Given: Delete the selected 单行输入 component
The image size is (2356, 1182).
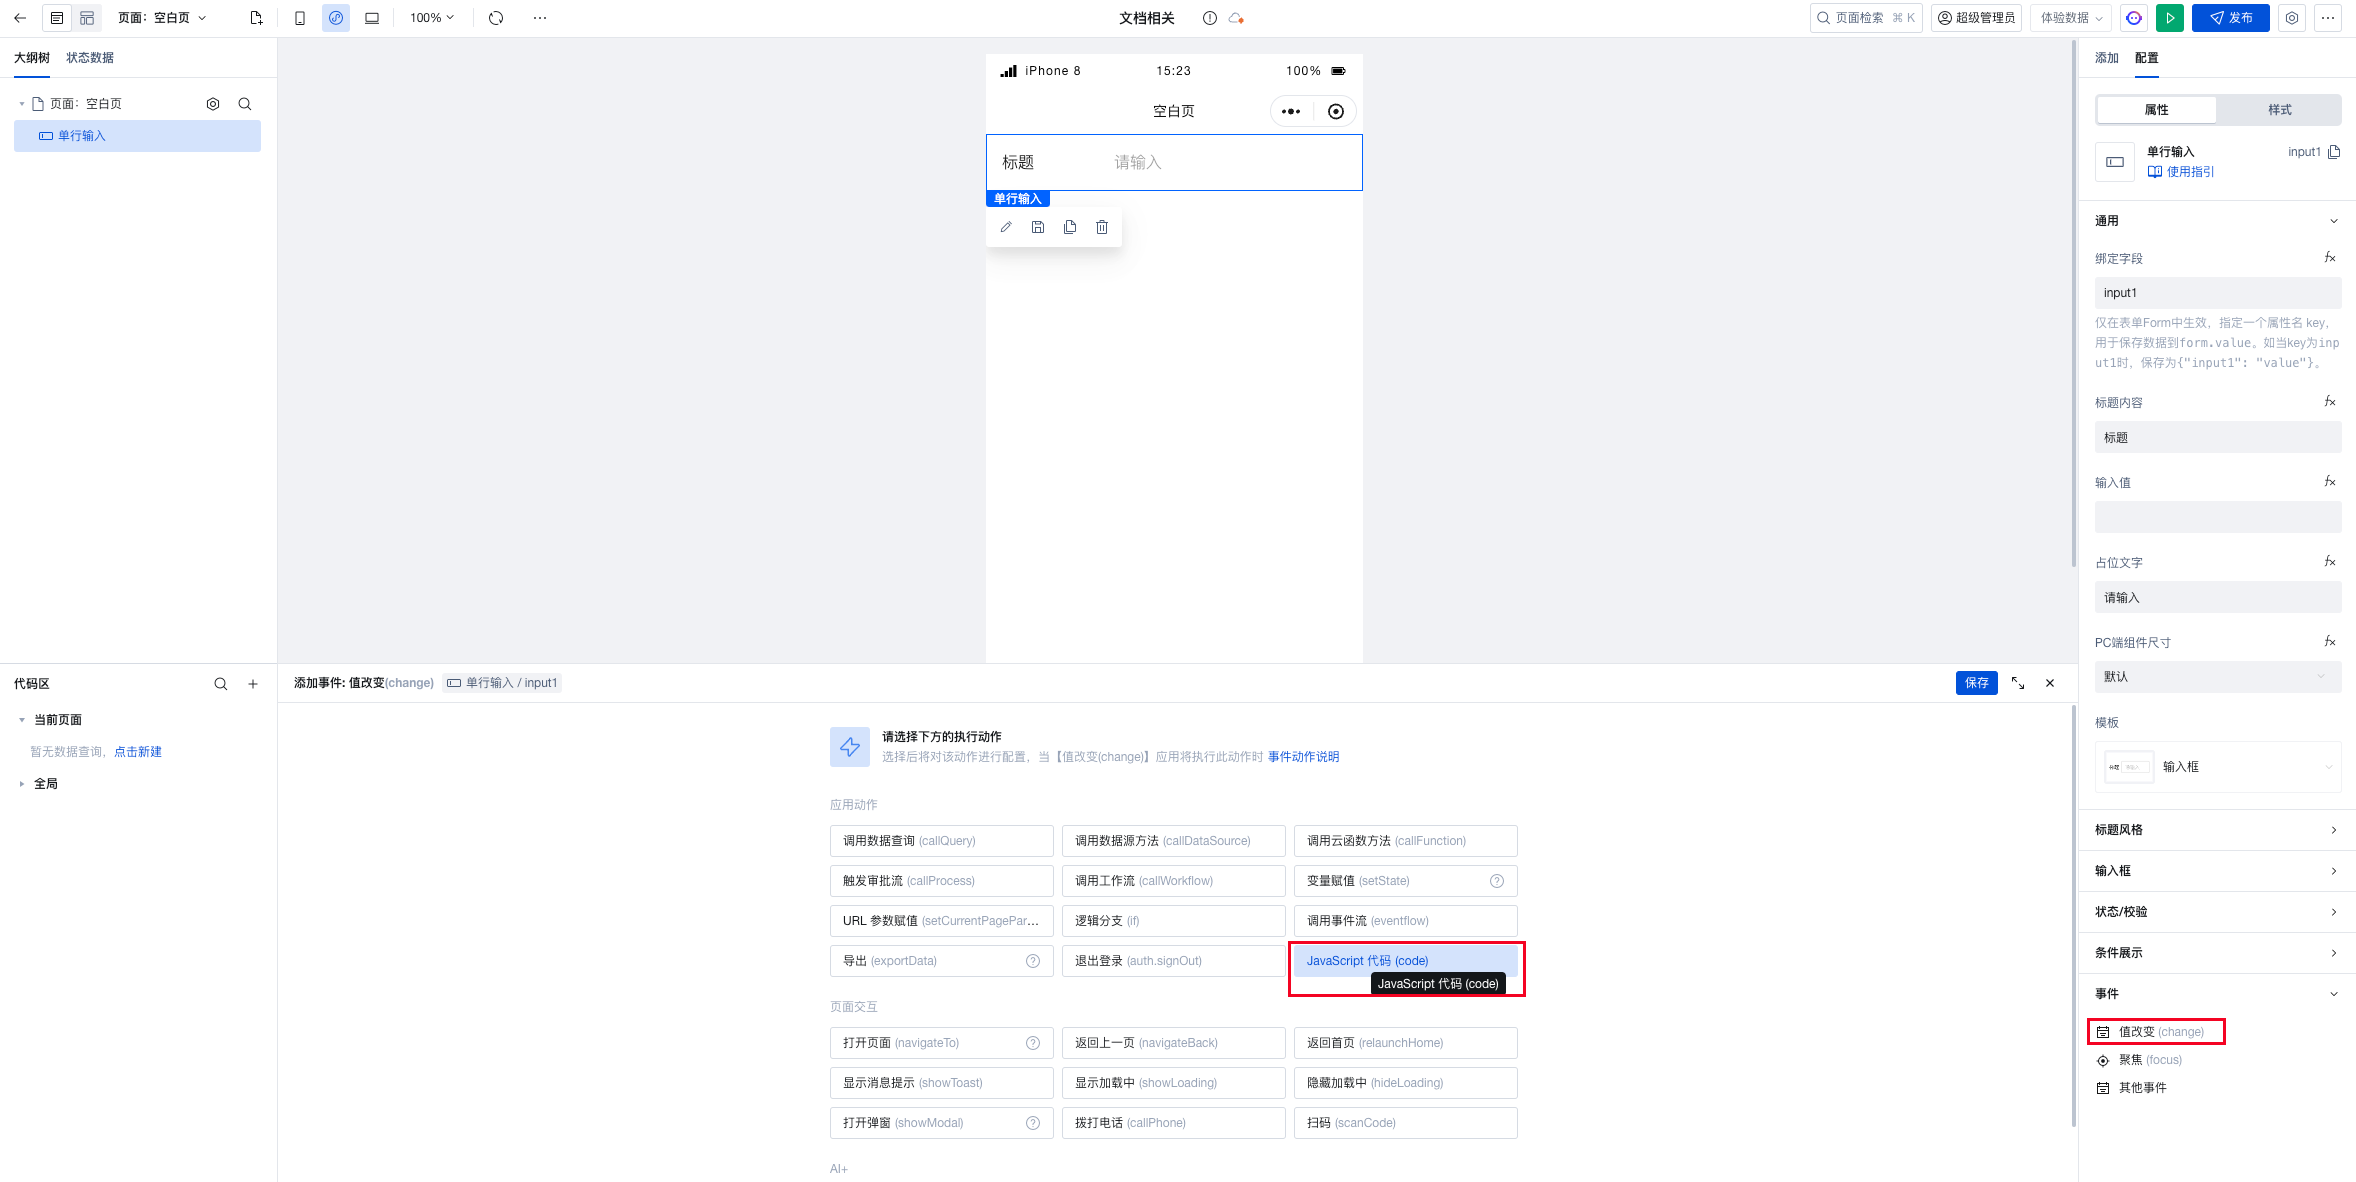Looking at the screenshot, I should pyautogui.click(x=1102, y=227).
